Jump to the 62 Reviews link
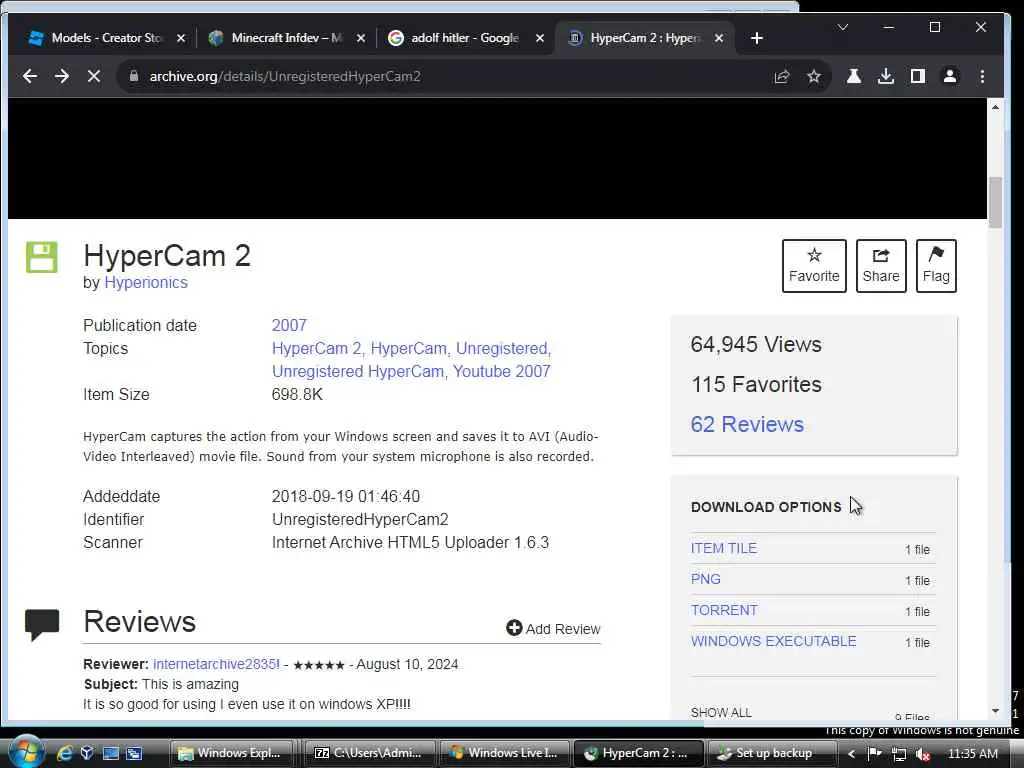Viewport: 1024px width, 768px height. click(x=747, y=424)
